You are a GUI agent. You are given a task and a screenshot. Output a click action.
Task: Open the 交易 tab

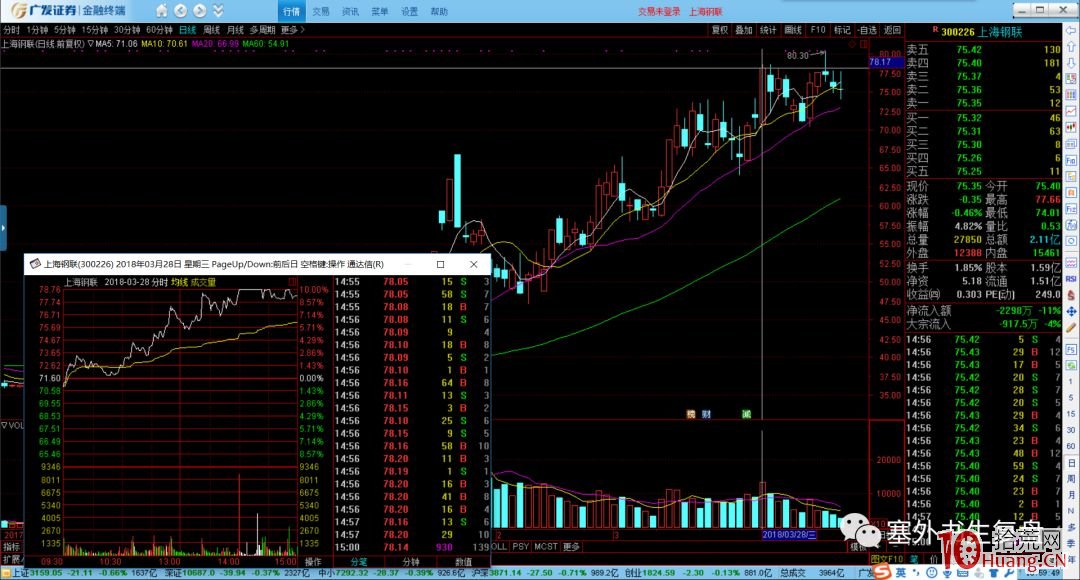[321, 11]
